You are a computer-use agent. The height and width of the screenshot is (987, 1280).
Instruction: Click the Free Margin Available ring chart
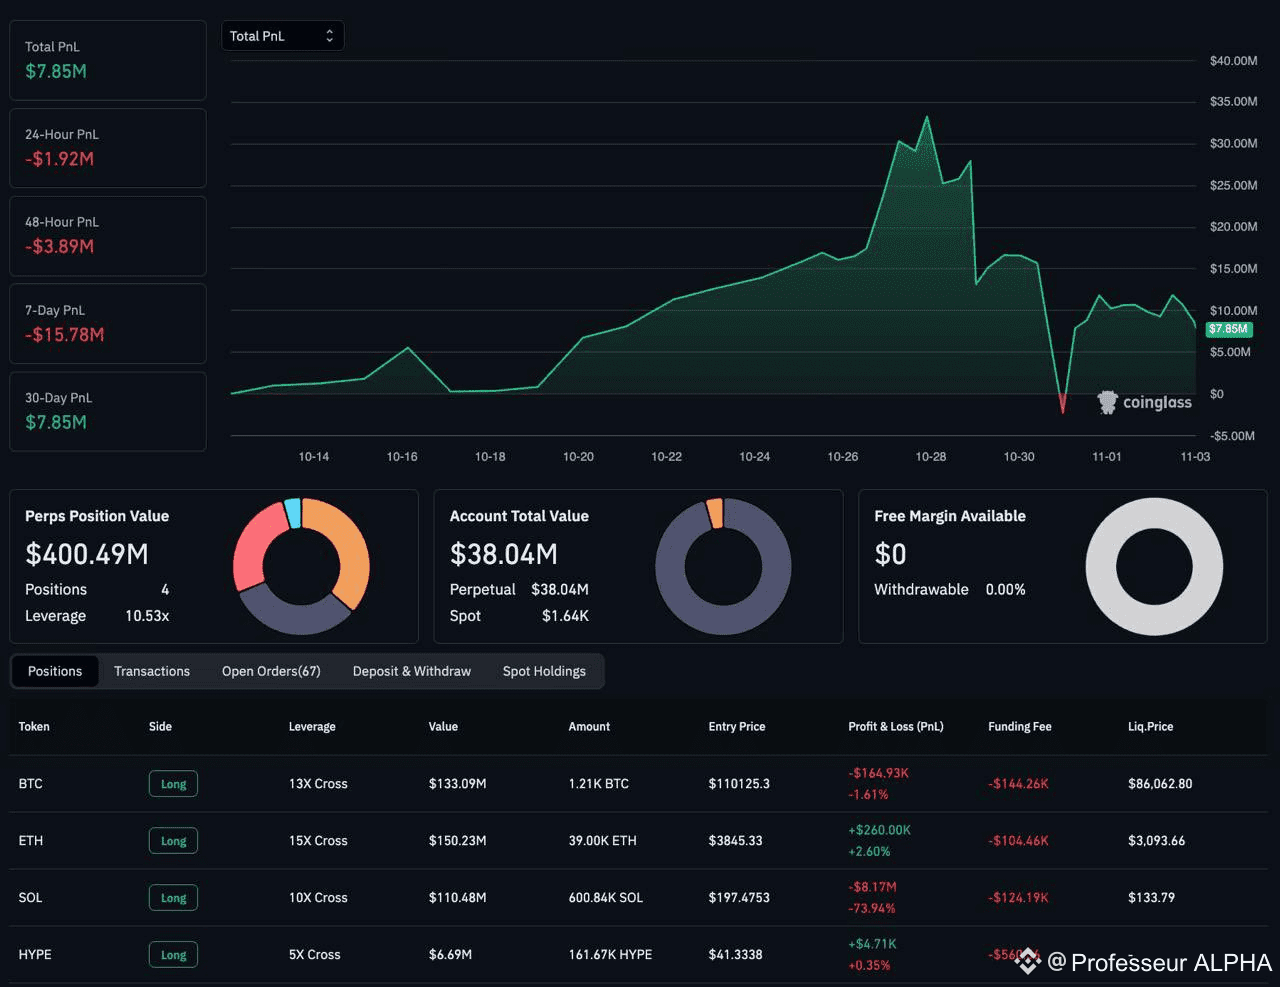click(1154, 566)
